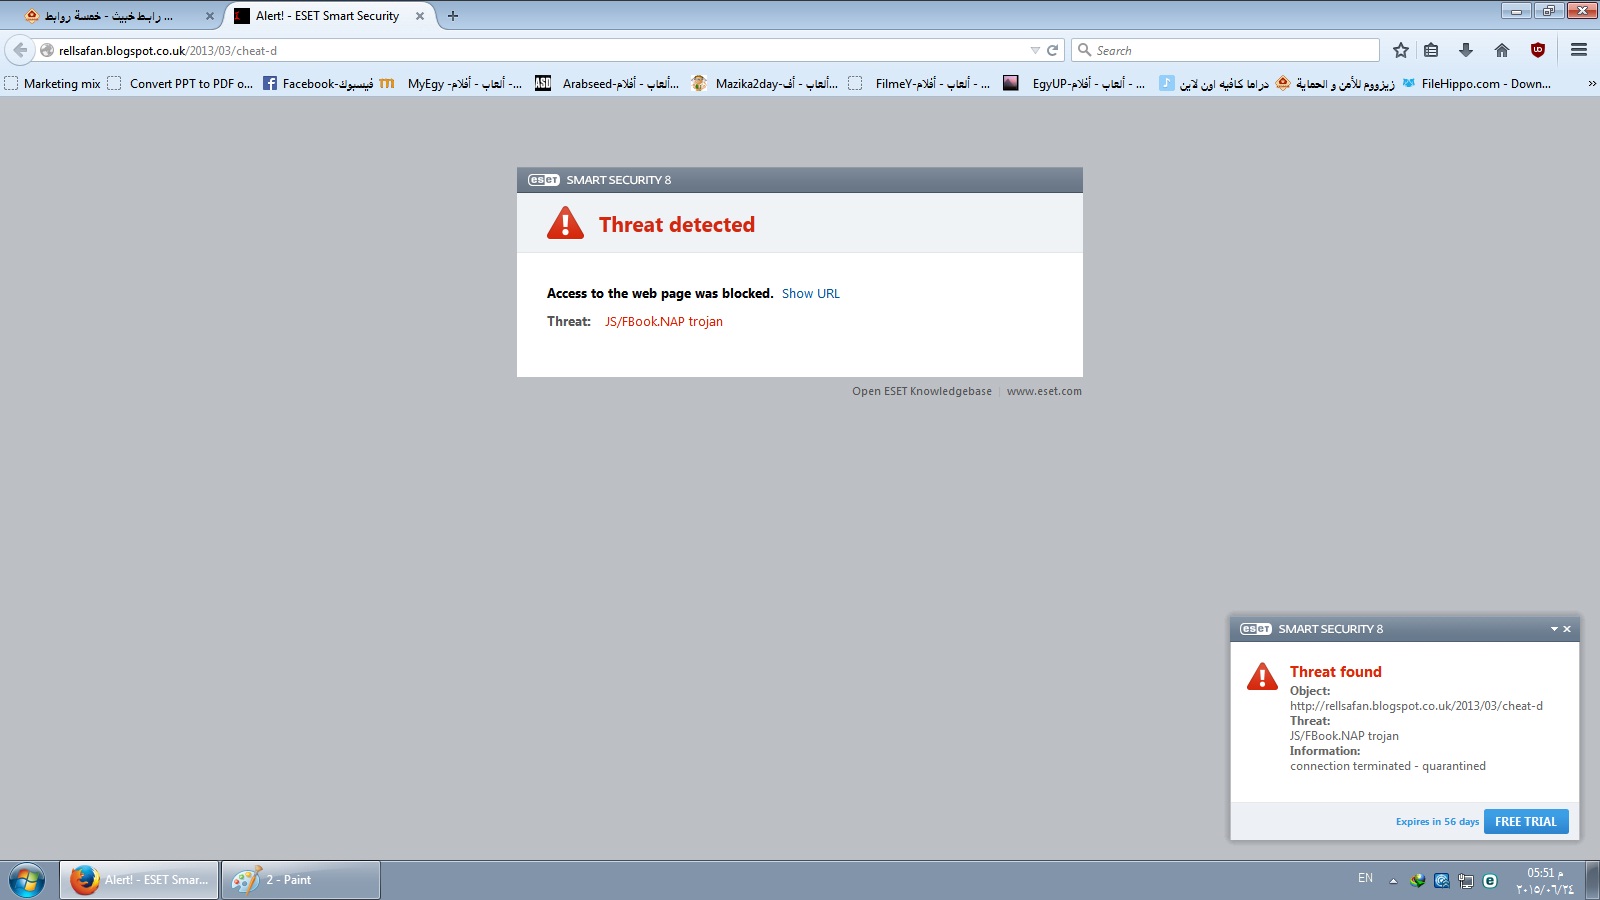Open the Windows Start menu orb

click(27, 880)
